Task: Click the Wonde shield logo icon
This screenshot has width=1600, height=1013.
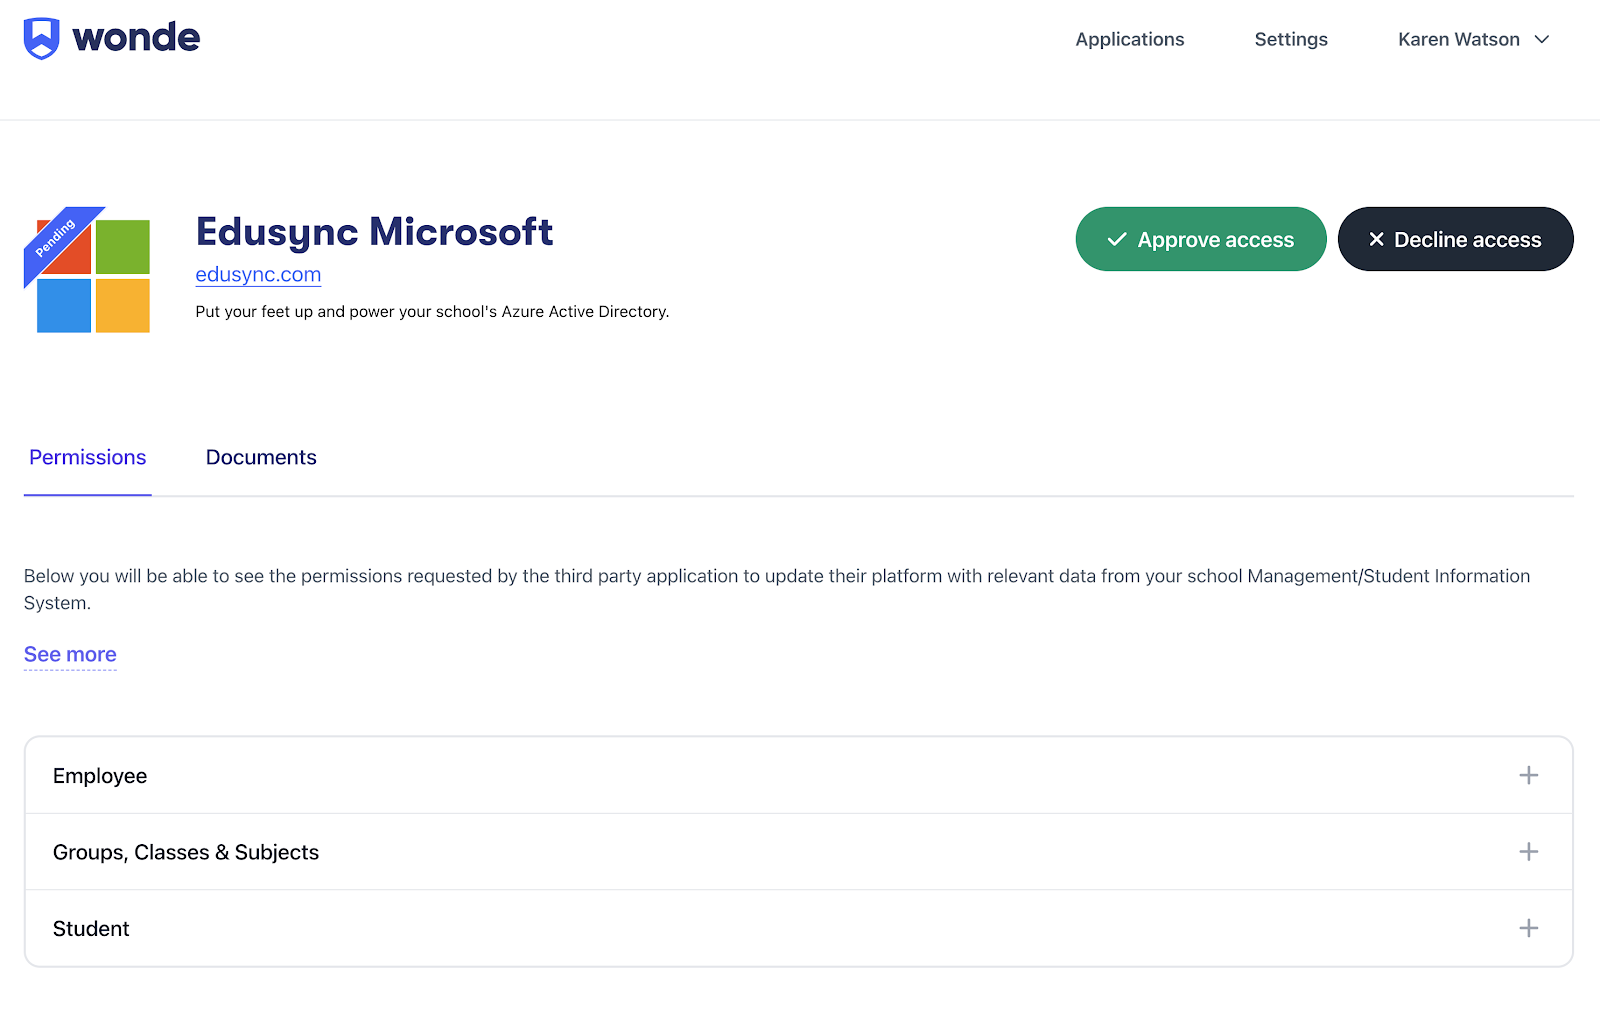Action: [41, 39]
